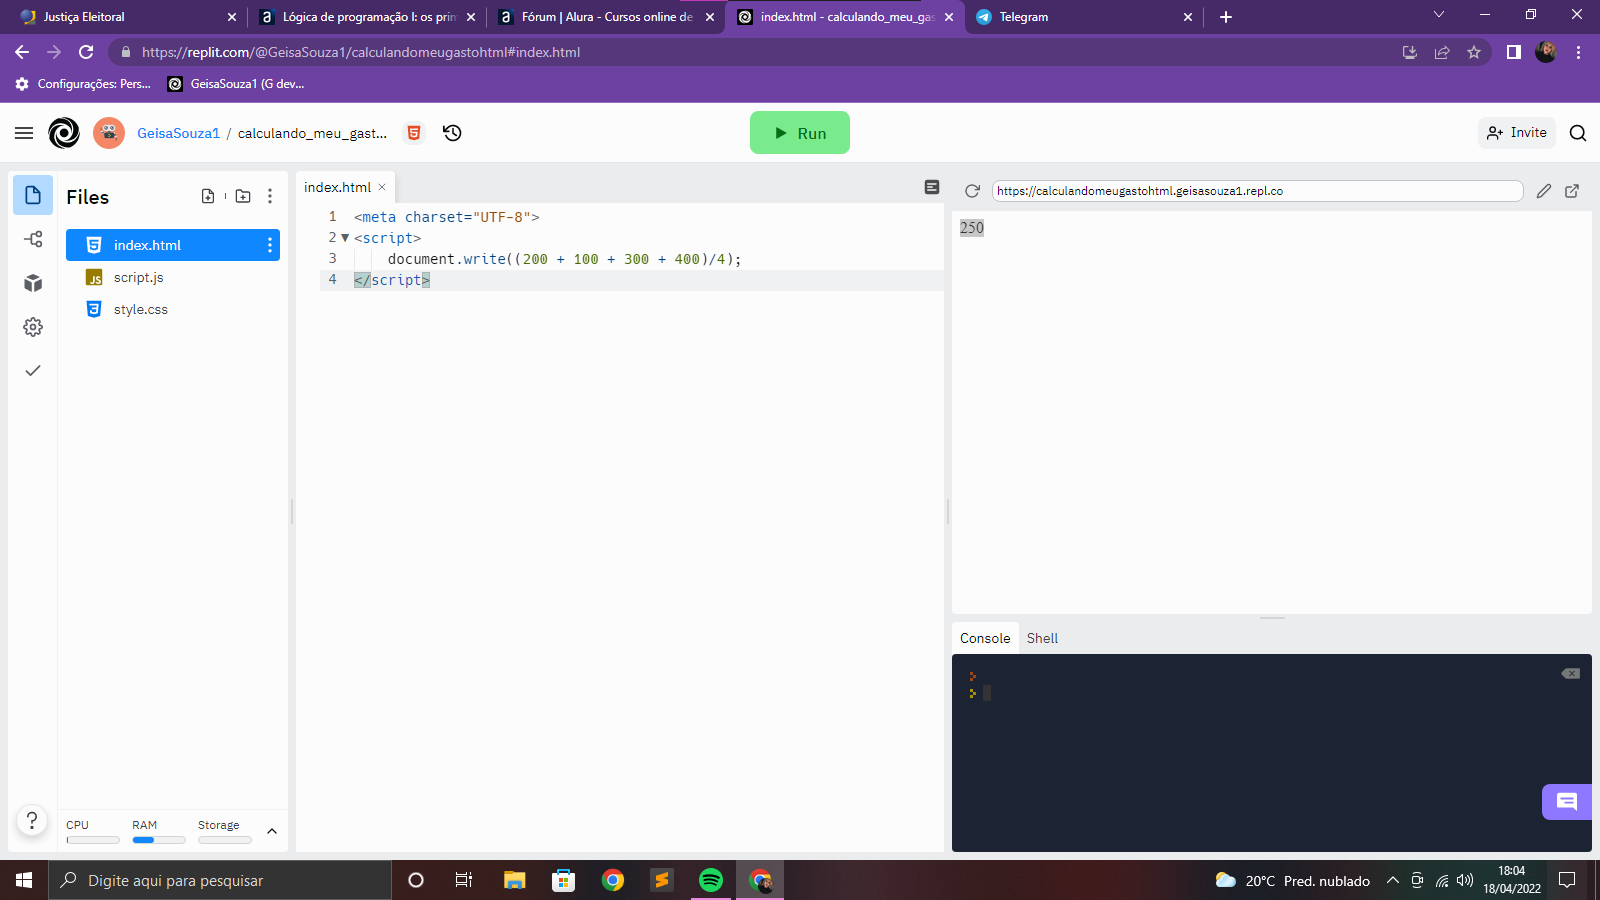Open the Replit hamburger menu
Screen dimensions: 1600x900
pos(24,133)
